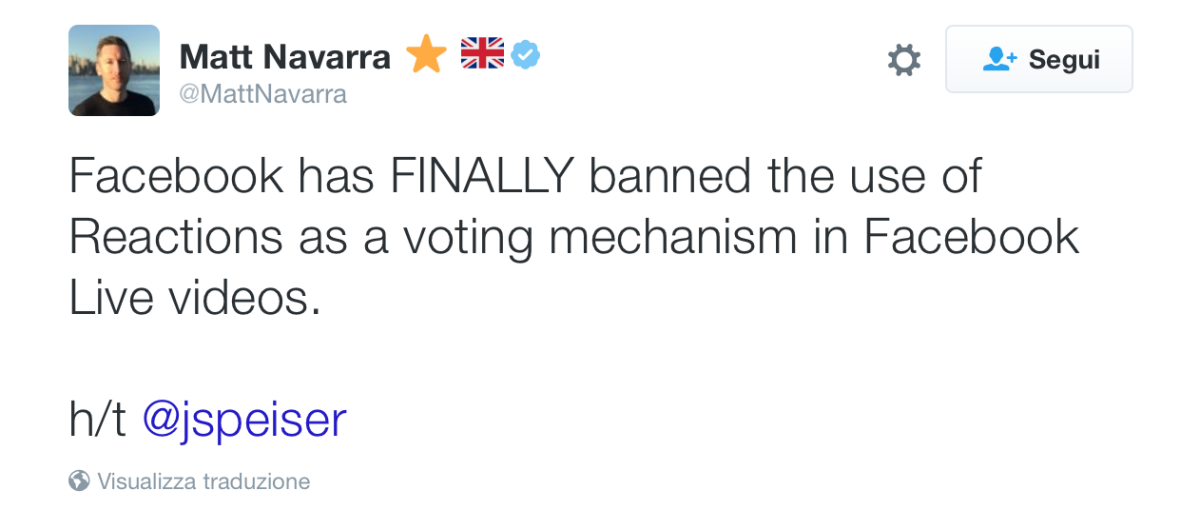Click the add-person icon in Segui
The width and height of the screenshot is (1200, 510).
pos(999,59)
